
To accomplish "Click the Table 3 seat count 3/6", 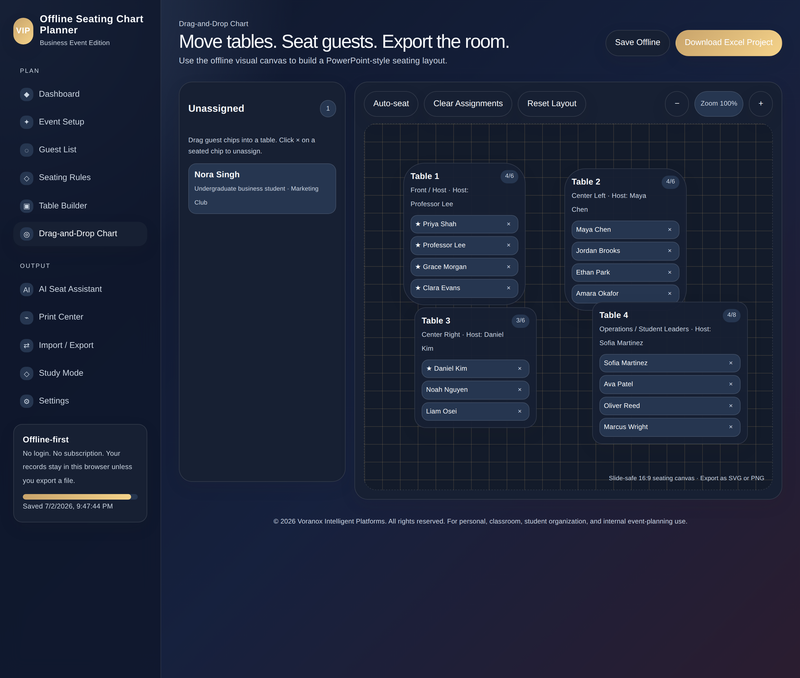I will click(x=520, y=321).
